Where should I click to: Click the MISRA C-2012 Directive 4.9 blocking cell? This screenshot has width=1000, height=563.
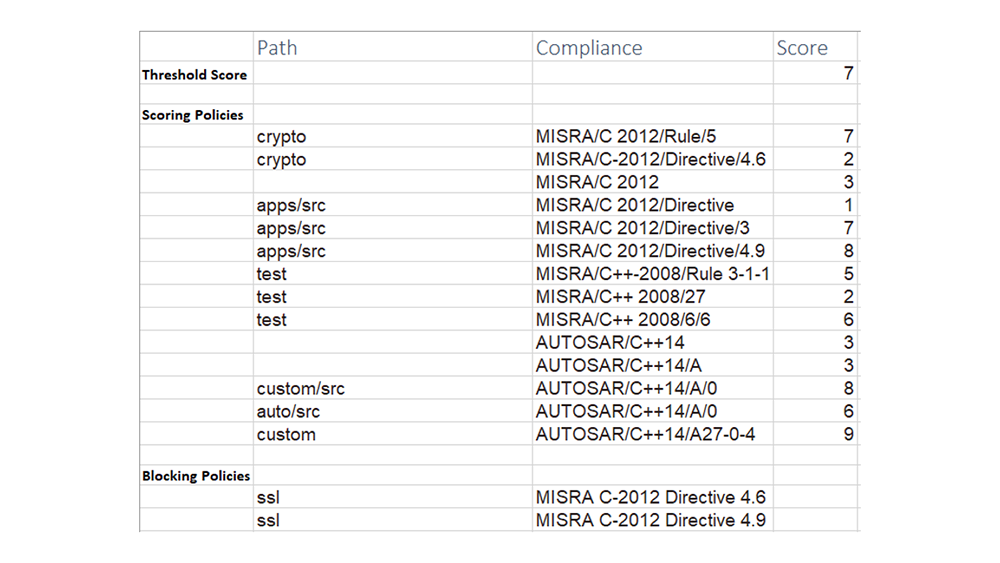pyautogui.click(x=652, y=521)
